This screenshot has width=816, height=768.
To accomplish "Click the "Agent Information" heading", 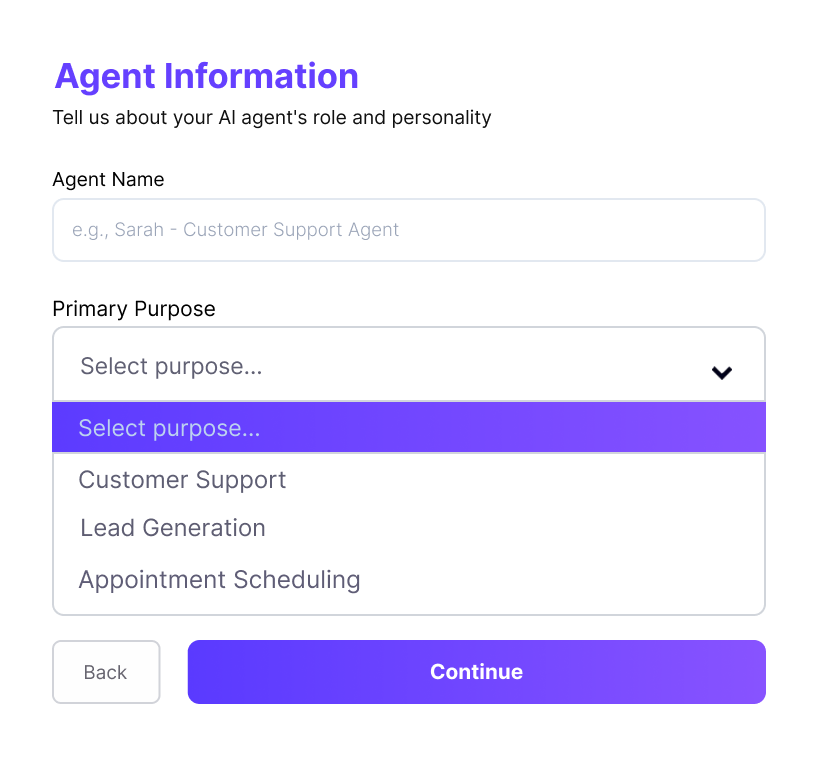I will click(x=206, y=76).
